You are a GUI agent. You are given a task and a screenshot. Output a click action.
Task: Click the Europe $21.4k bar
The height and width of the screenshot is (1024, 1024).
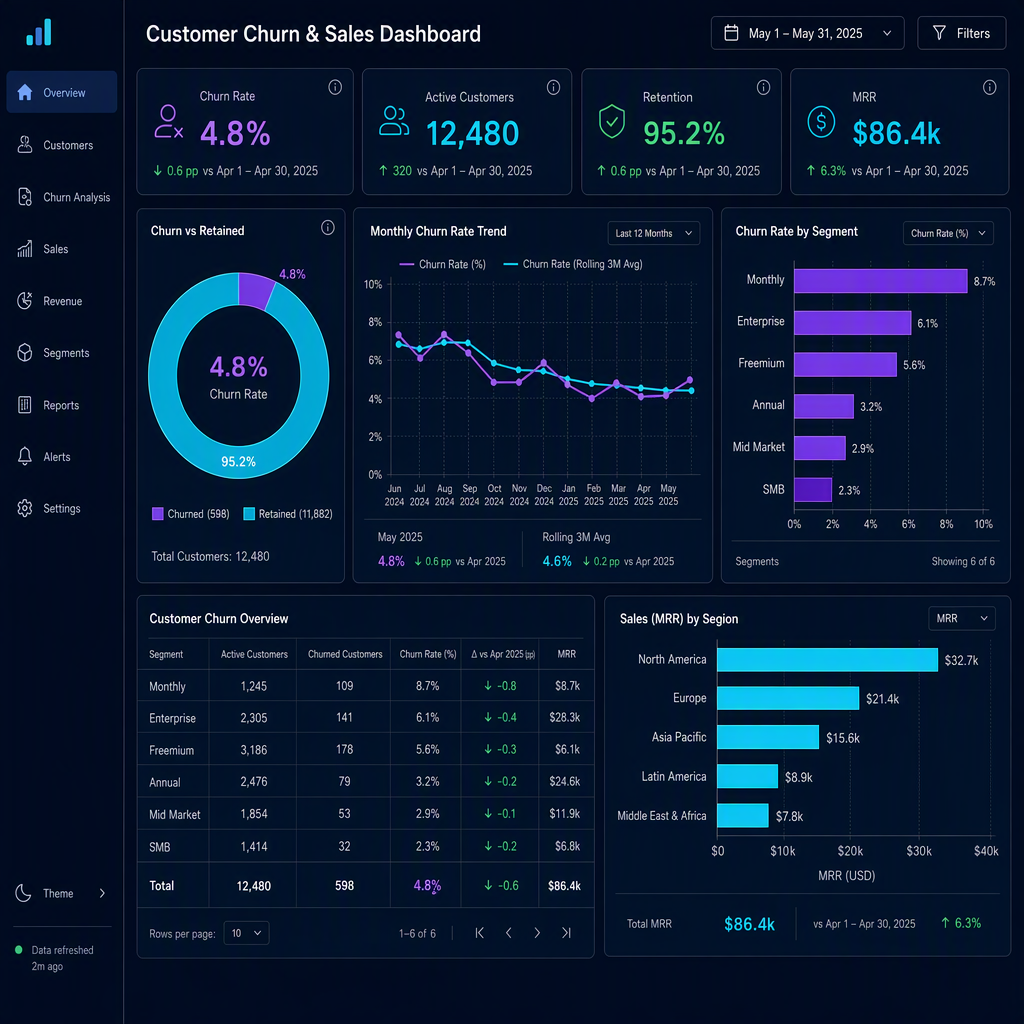788,698
